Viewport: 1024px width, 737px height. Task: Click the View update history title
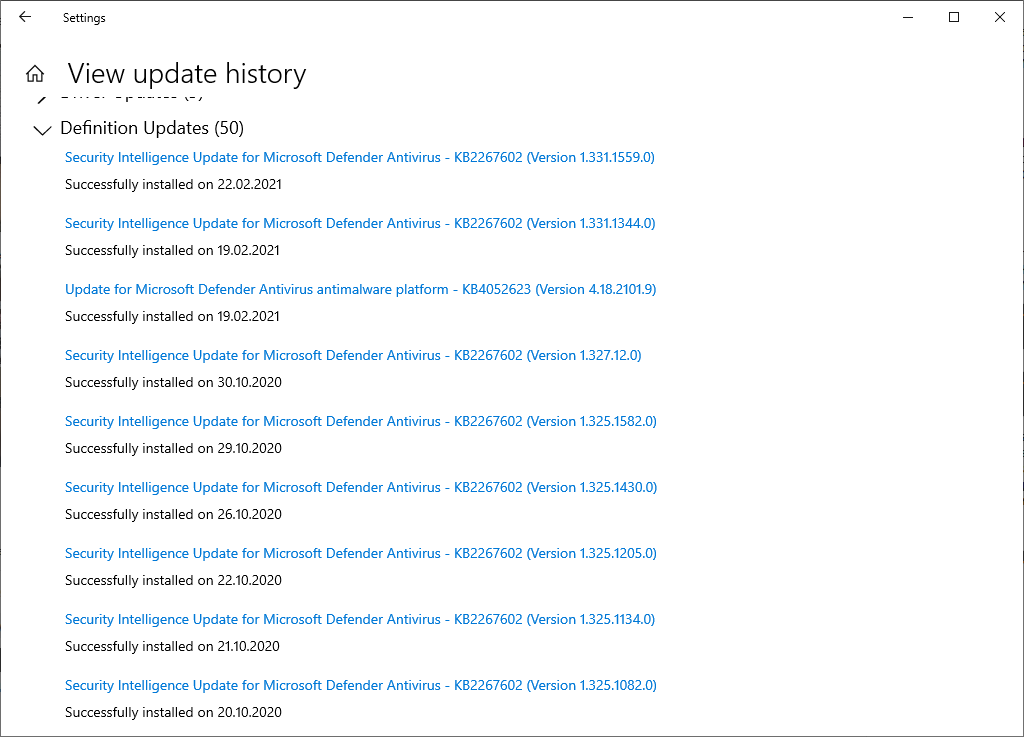(x=187, y=74)
